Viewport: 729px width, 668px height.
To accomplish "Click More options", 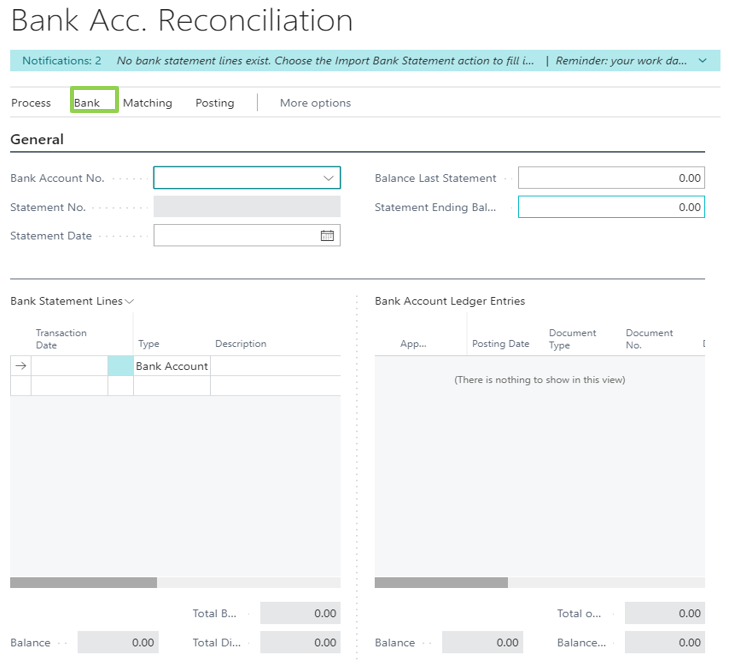I will pos(315,103).
